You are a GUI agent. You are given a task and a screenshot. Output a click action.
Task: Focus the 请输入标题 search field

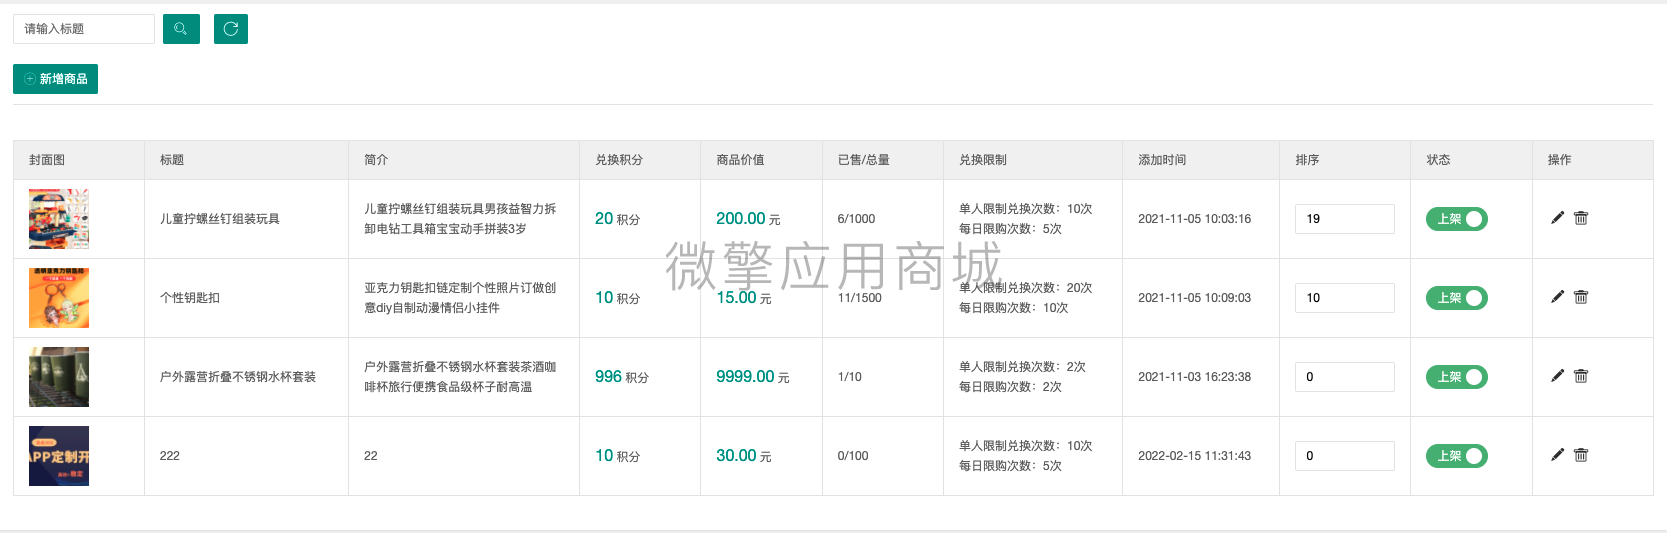84,29
